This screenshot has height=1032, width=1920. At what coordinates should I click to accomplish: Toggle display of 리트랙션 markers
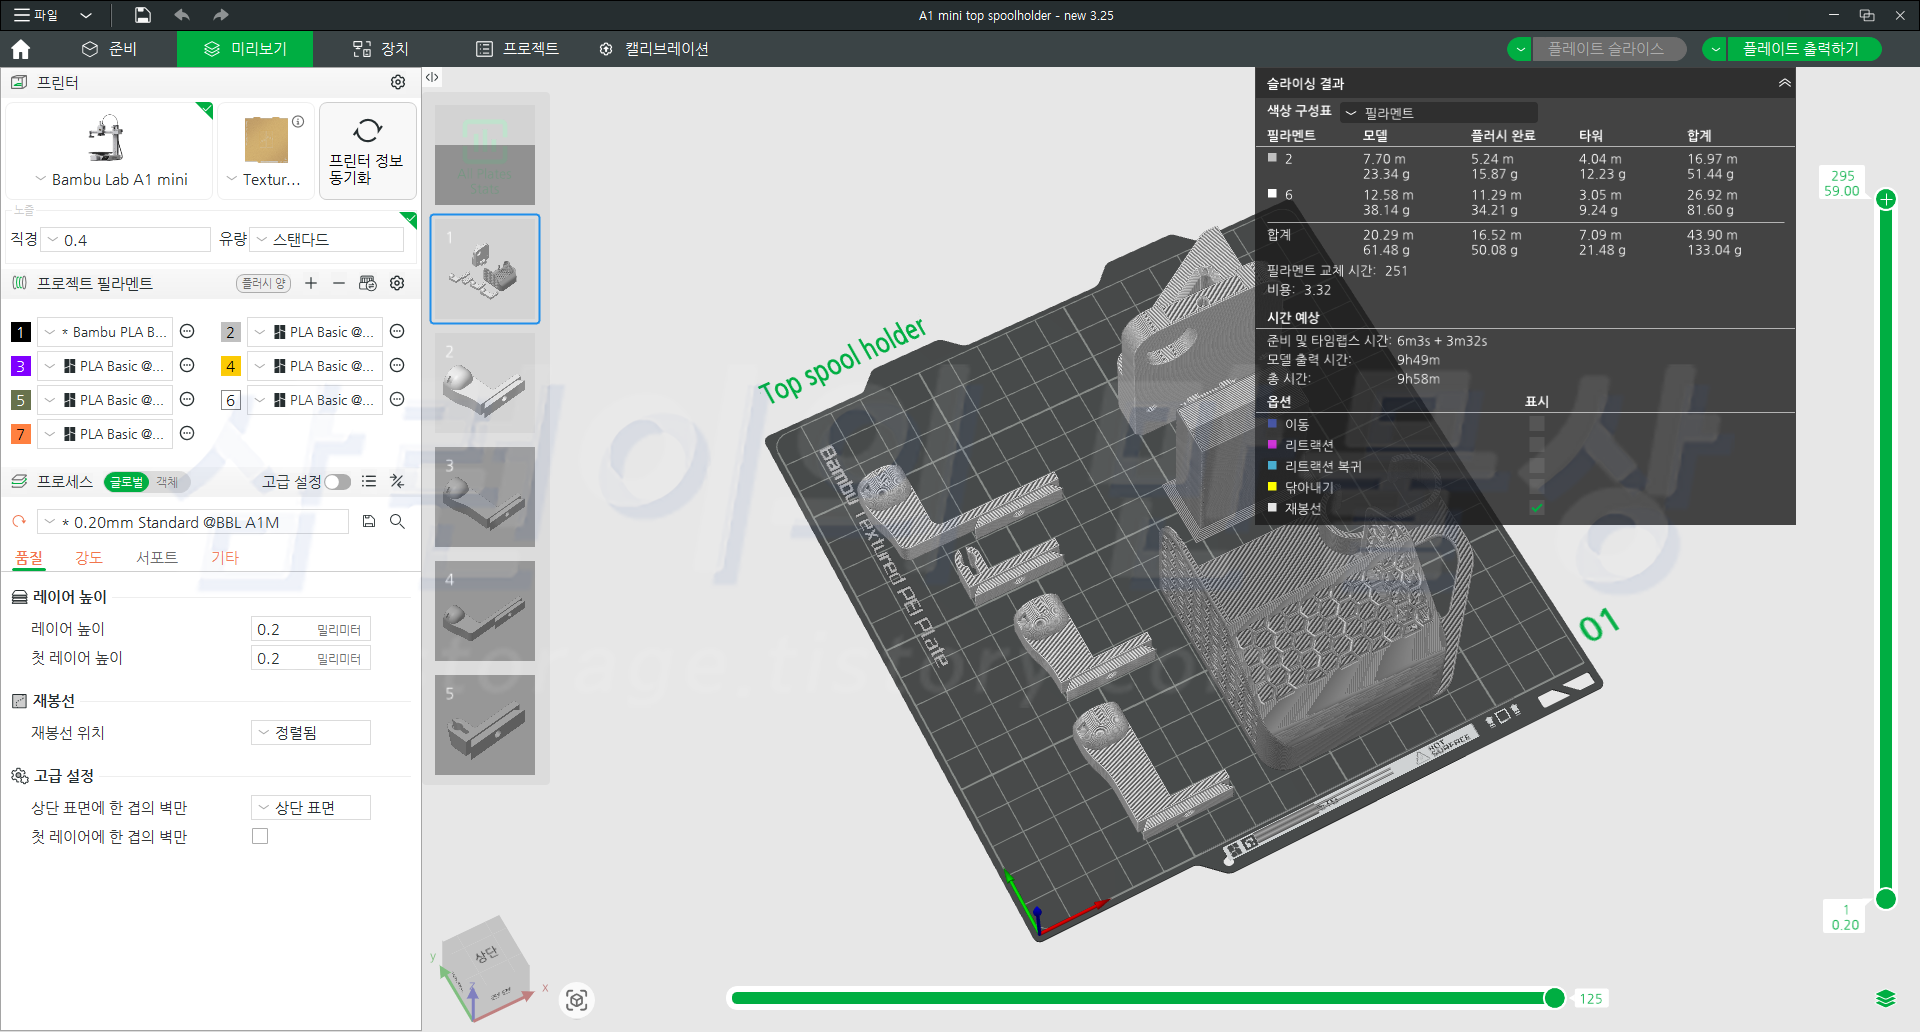coord(1536,445)
